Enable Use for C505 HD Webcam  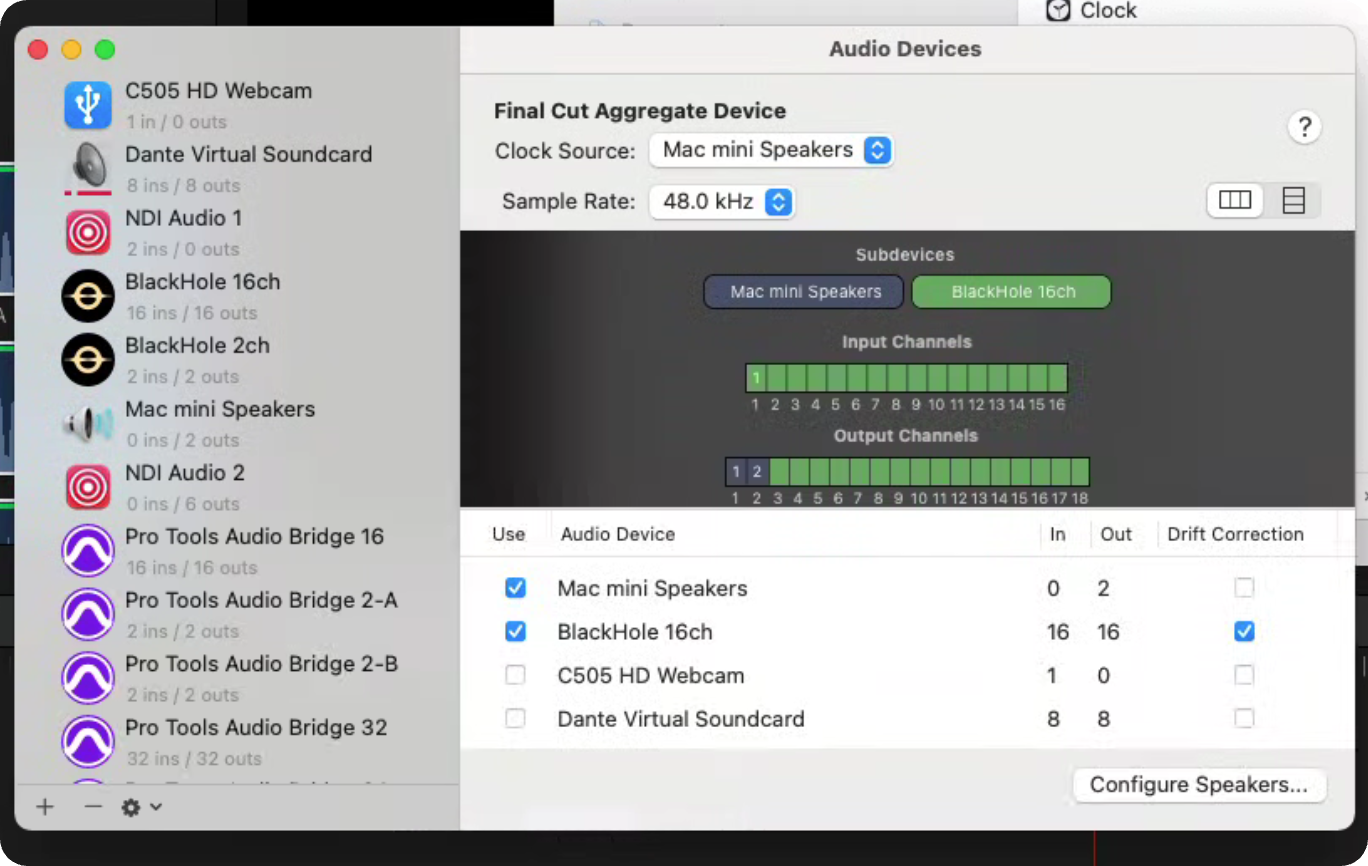[515, 675]
